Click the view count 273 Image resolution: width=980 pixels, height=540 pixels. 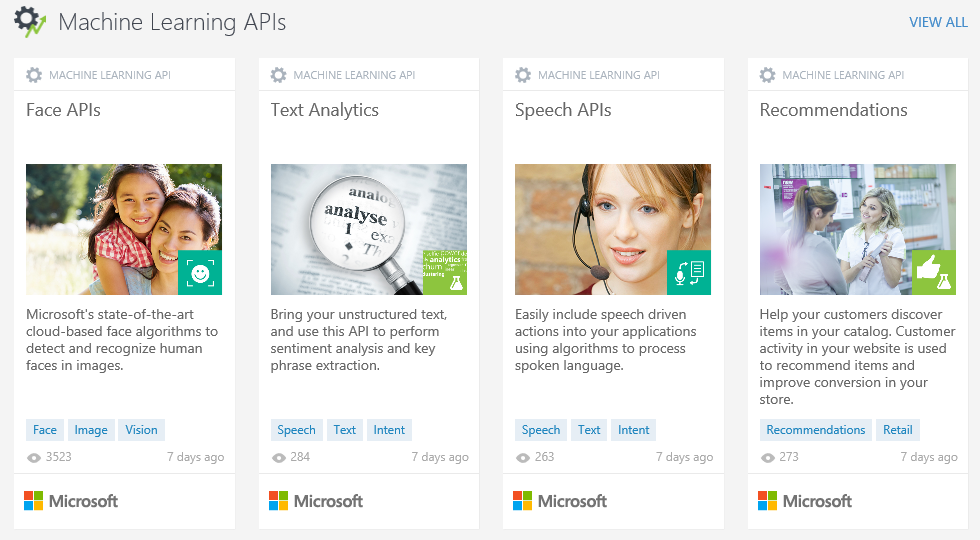click(x=789, y=457)
